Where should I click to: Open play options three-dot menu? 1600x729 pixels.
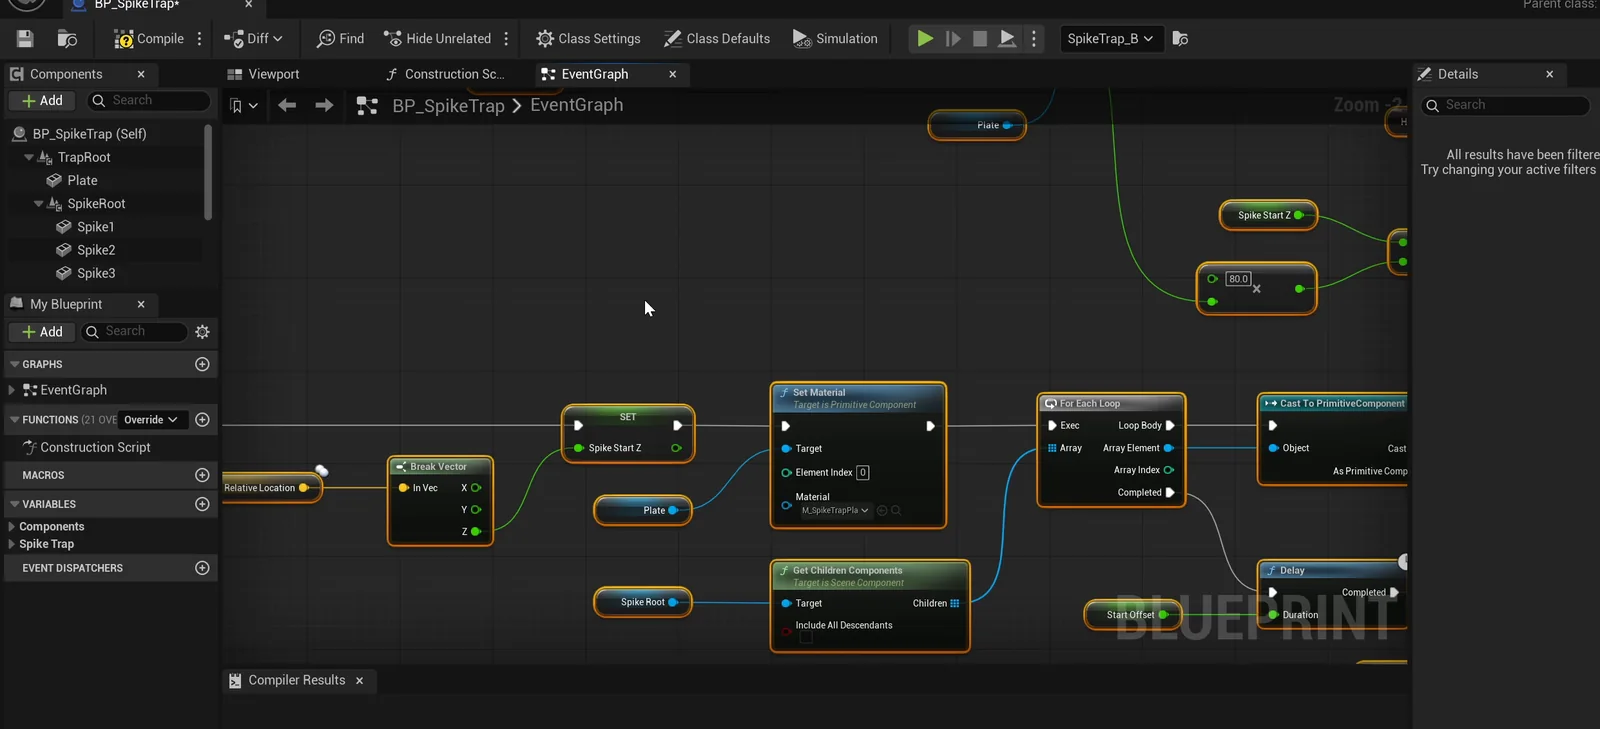(1034, 39)
